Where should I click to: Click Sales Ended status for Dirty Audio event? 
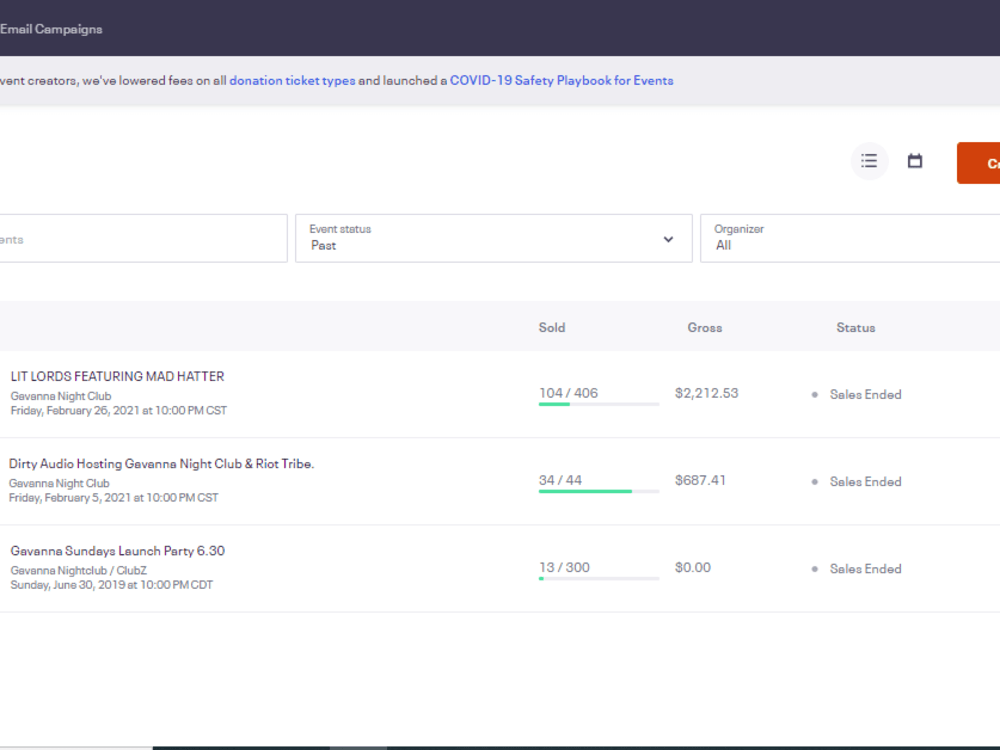(865, 482)
